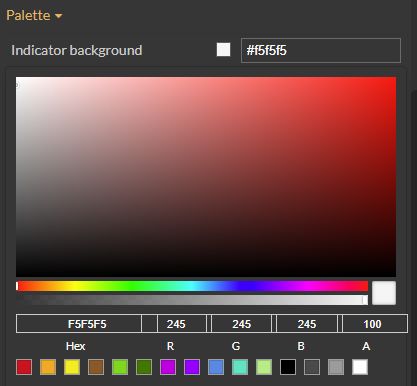Click the rainbow hue slider bar

pos(192,286)
